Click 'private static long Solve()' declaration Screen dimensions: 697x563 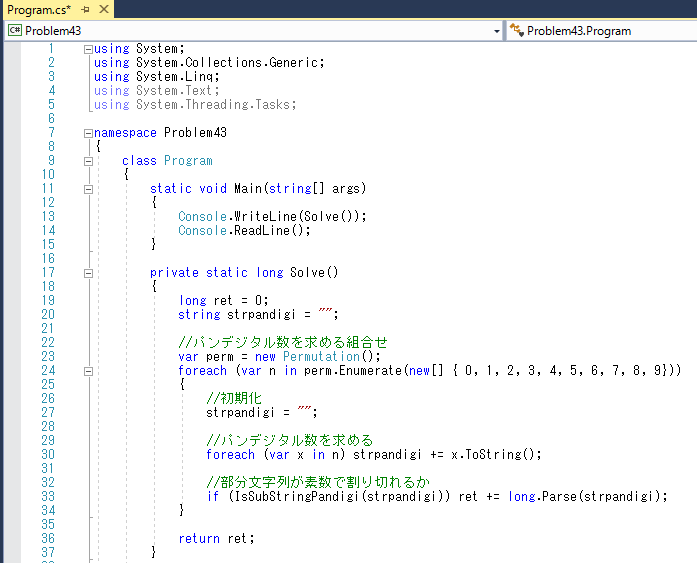click(244, 272)
